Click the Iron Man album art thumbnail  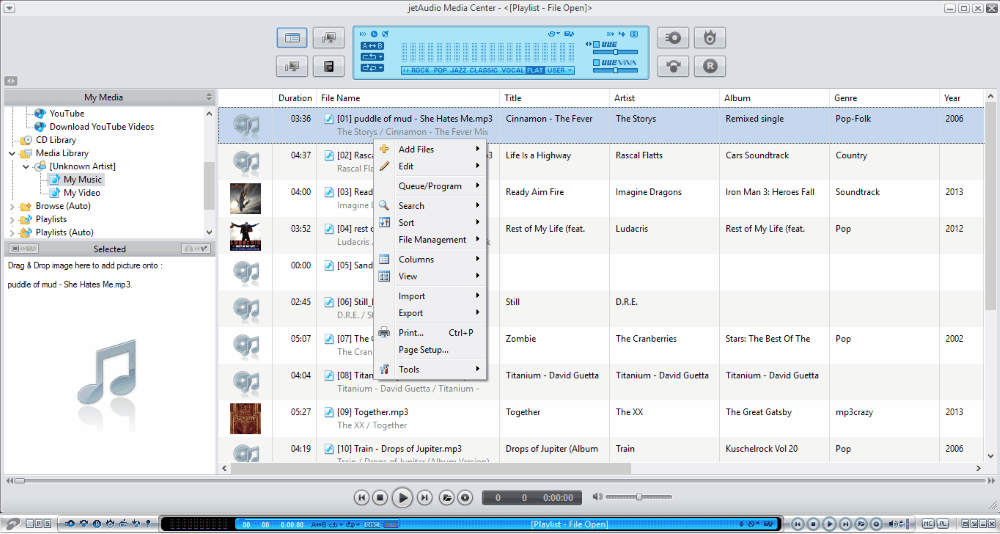tap(246, 198)
